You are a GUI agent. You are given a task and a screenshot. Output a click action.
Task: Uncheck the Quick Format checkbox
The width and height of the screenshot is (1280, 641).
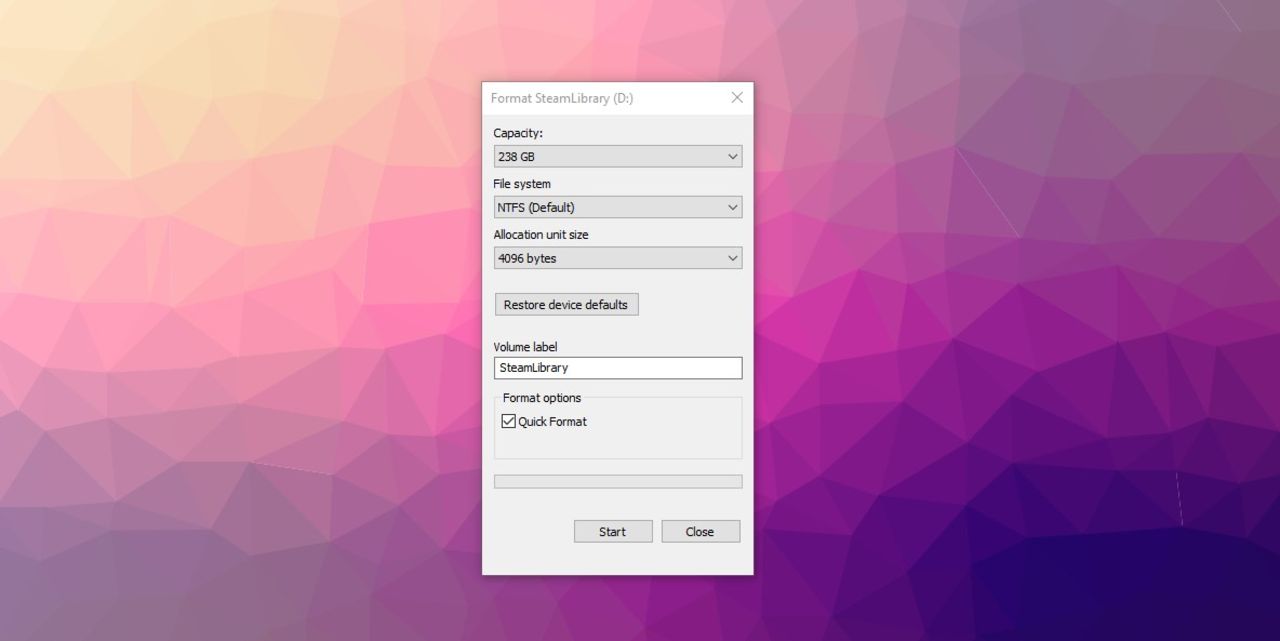click(509, 422)
